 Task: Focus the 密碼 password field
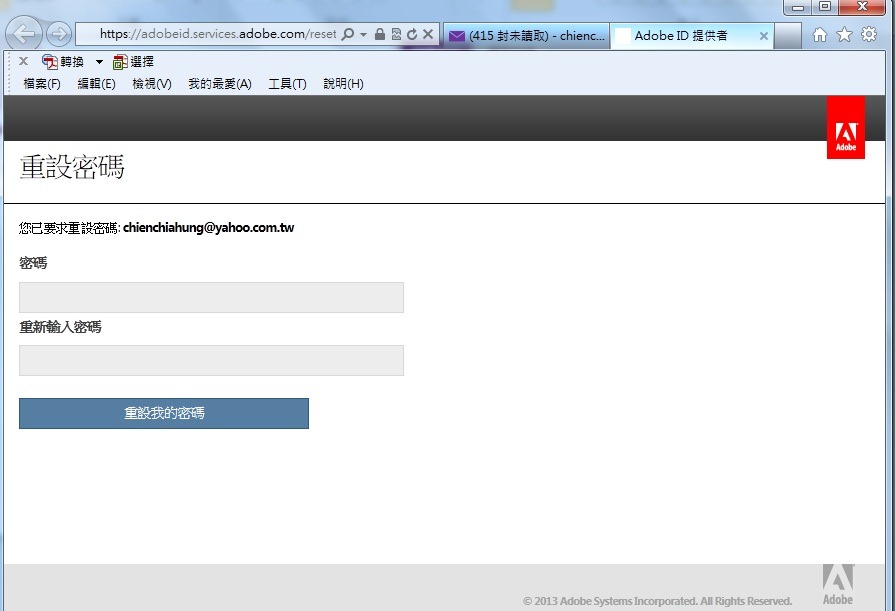(x=211, y=298)
